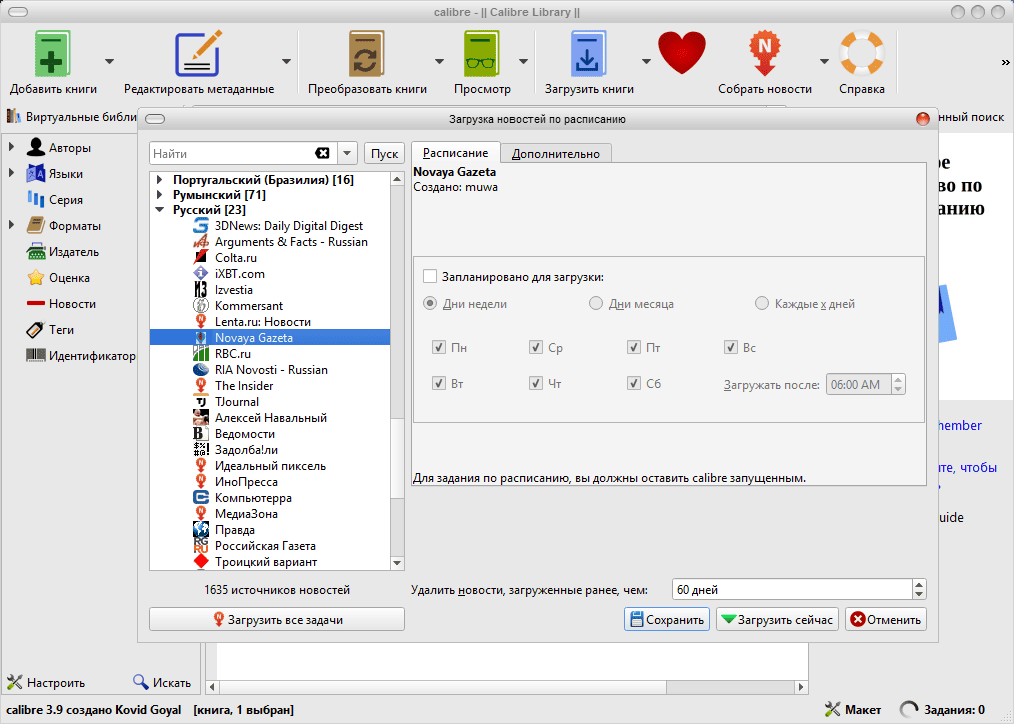Click the Add books (Добавить книги) icon

coord(52,55)
